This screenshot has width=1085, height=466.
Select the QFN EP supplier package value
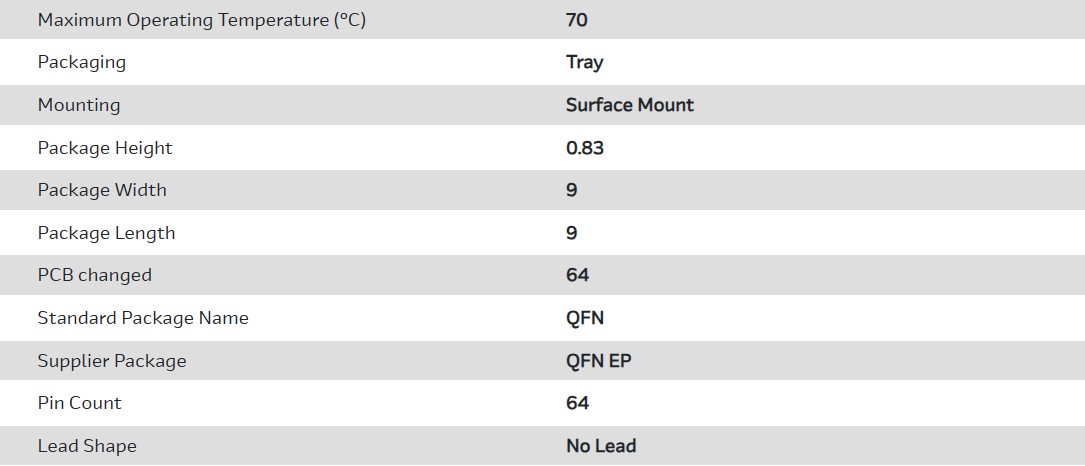click(599, 361)
